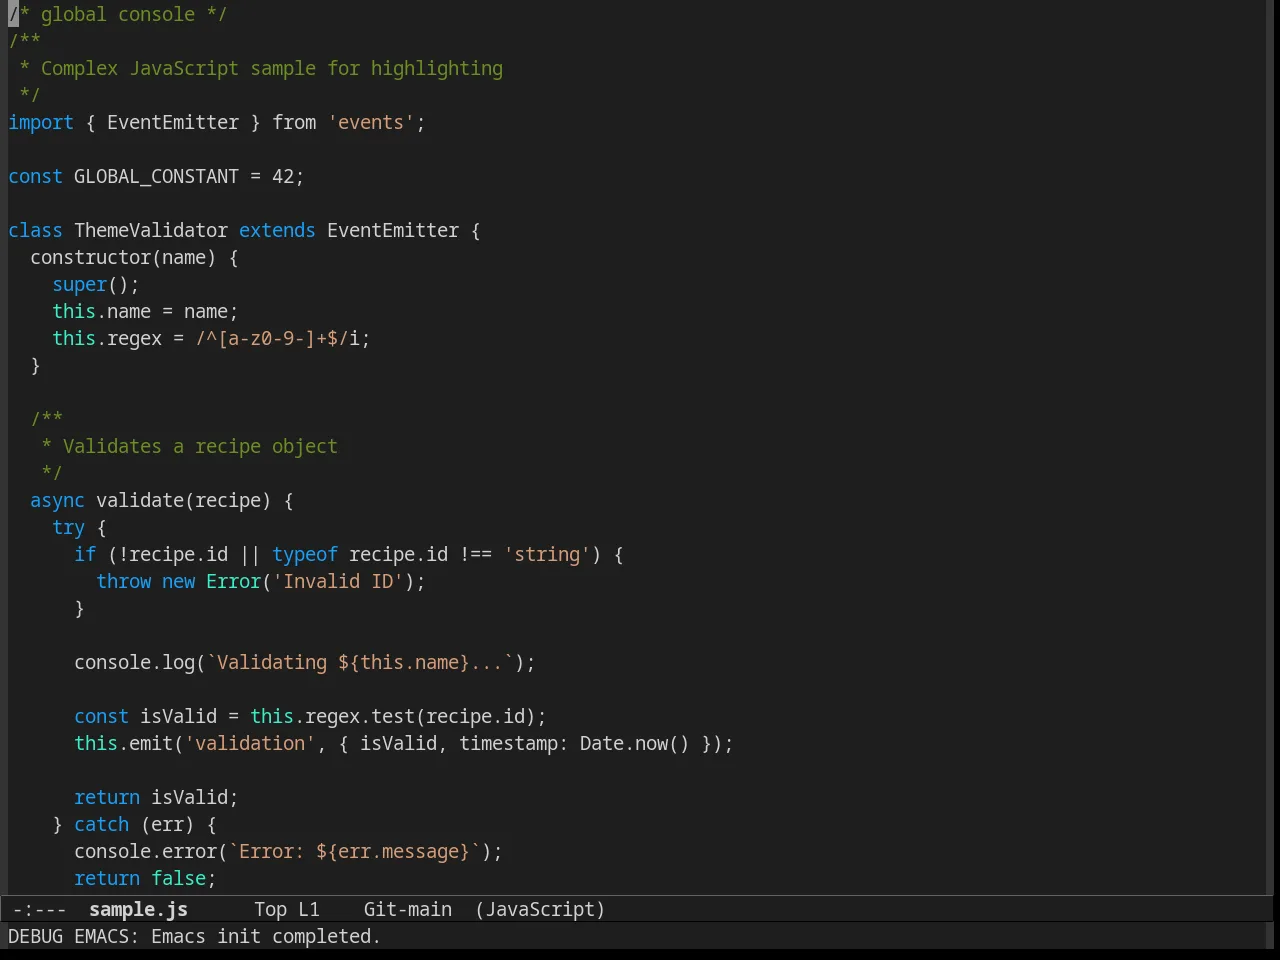The width and height of the screenshot is (1280, 960).
Task: Click the 'class' keyword
Action: tap(35, 230)
